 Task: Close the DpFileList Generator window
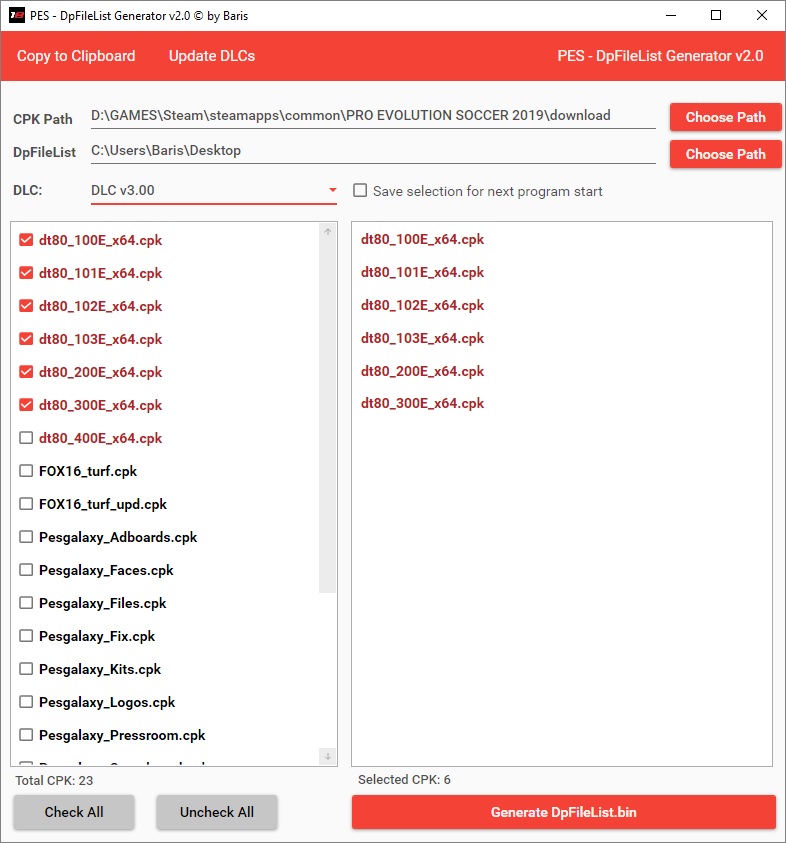762,15
